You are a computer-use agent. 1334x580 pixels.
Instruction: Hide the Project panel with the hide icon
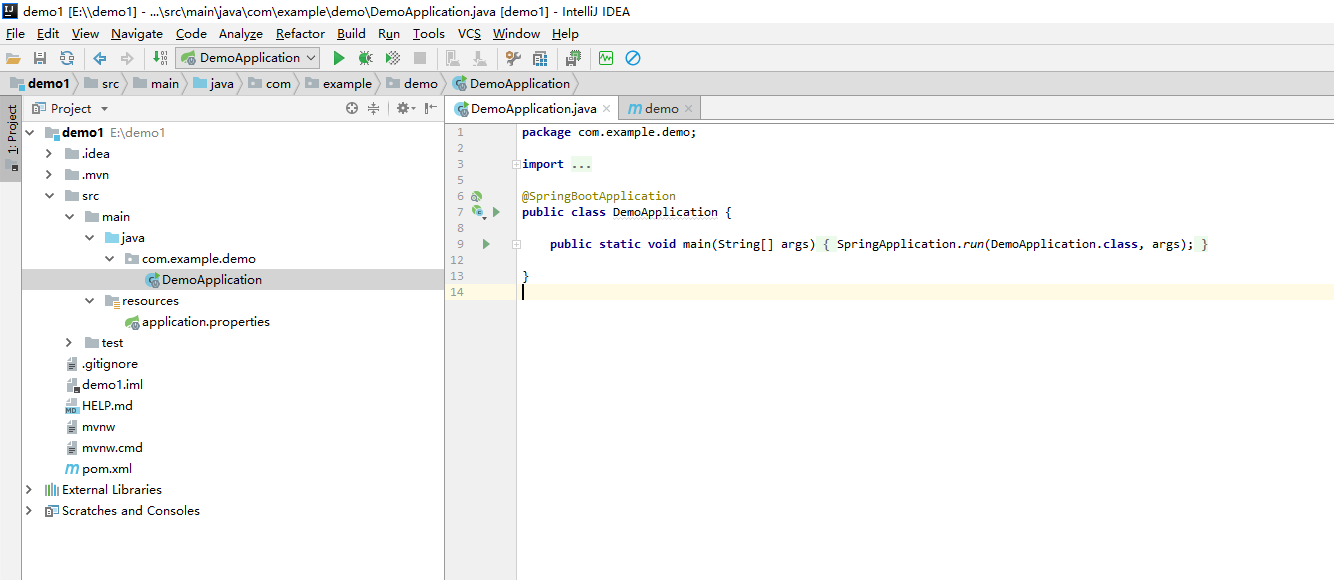pos(431,109)
